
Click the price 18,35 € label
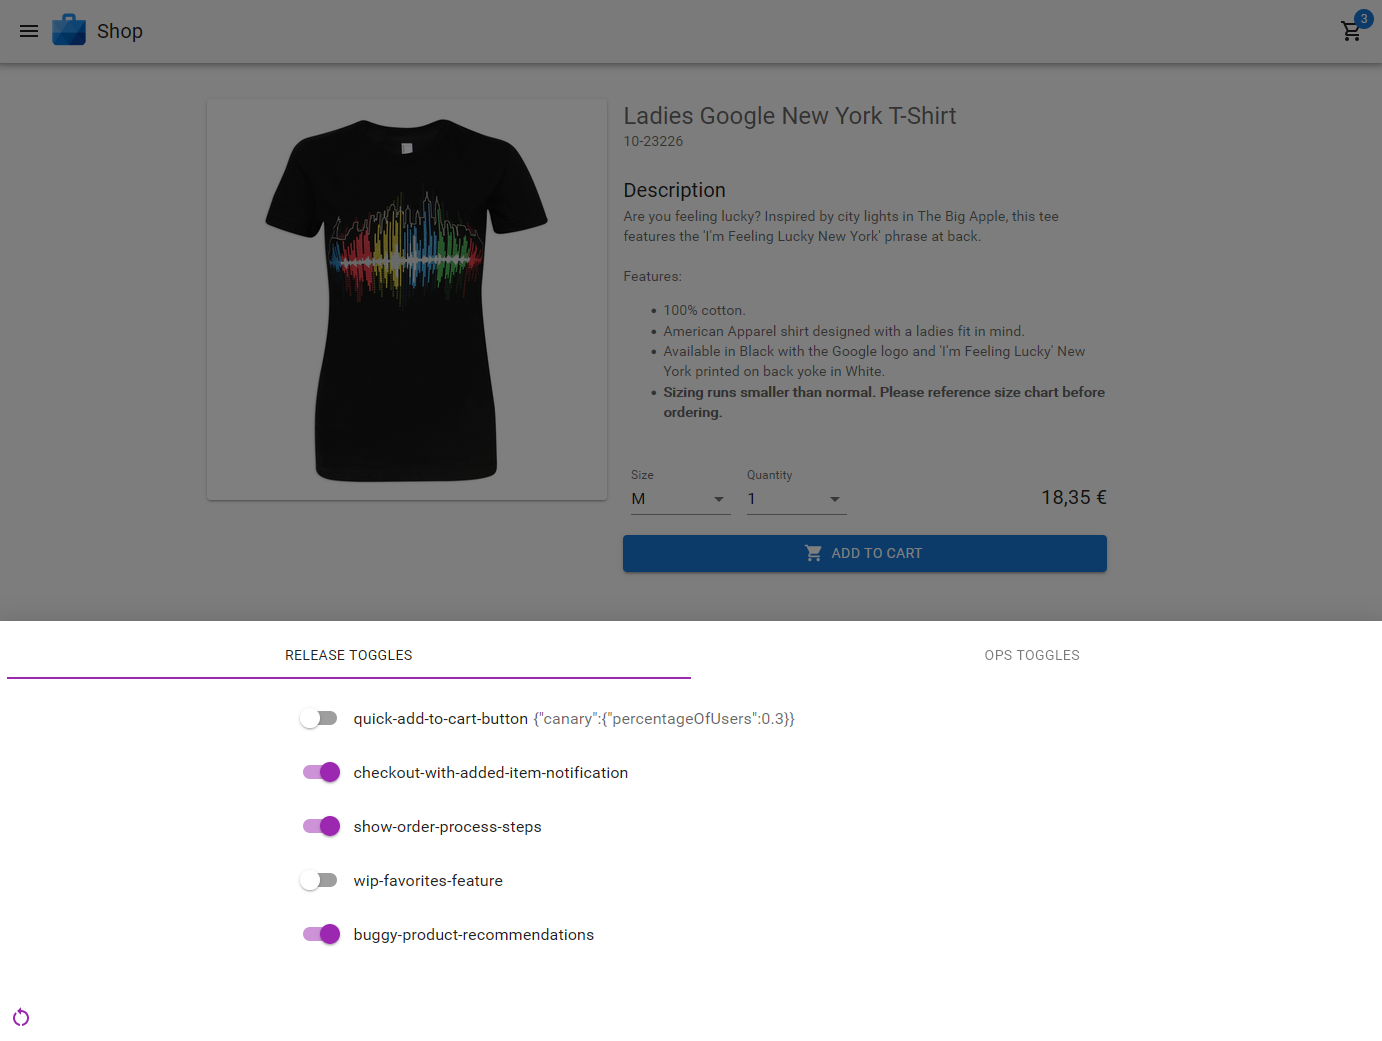pyautogui.click(x=1073, y=498)
